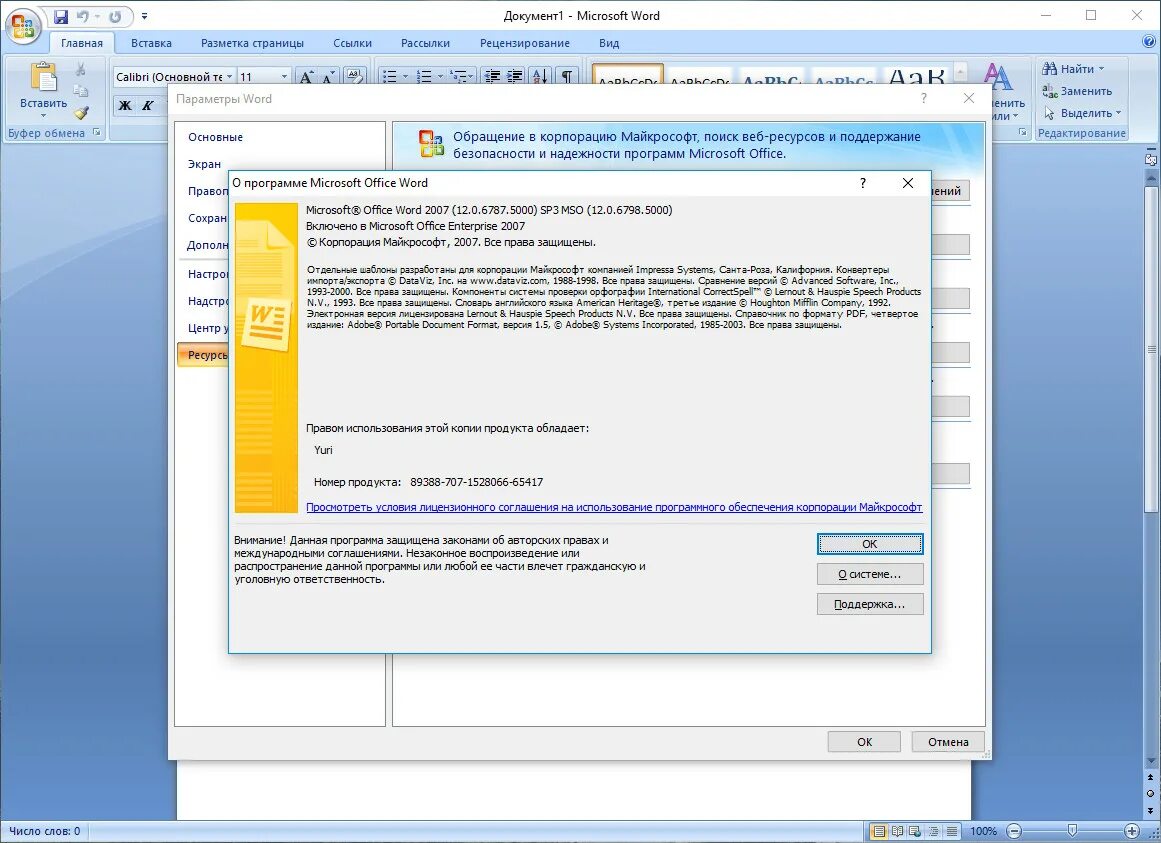Image resolution: width=1161 pixels, height=843 pixels.
Task: Select Основные in Параметры Word list
Action: tap(215, 137)
